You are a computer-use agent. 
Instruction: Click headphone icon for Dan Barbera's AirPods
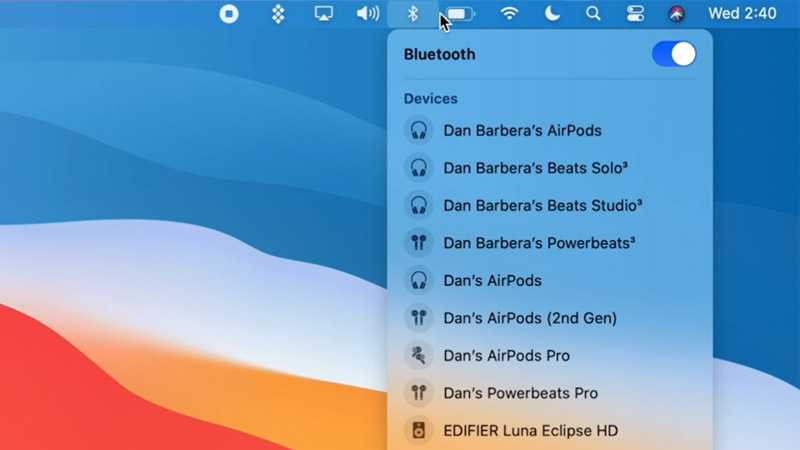click(419, 130)
